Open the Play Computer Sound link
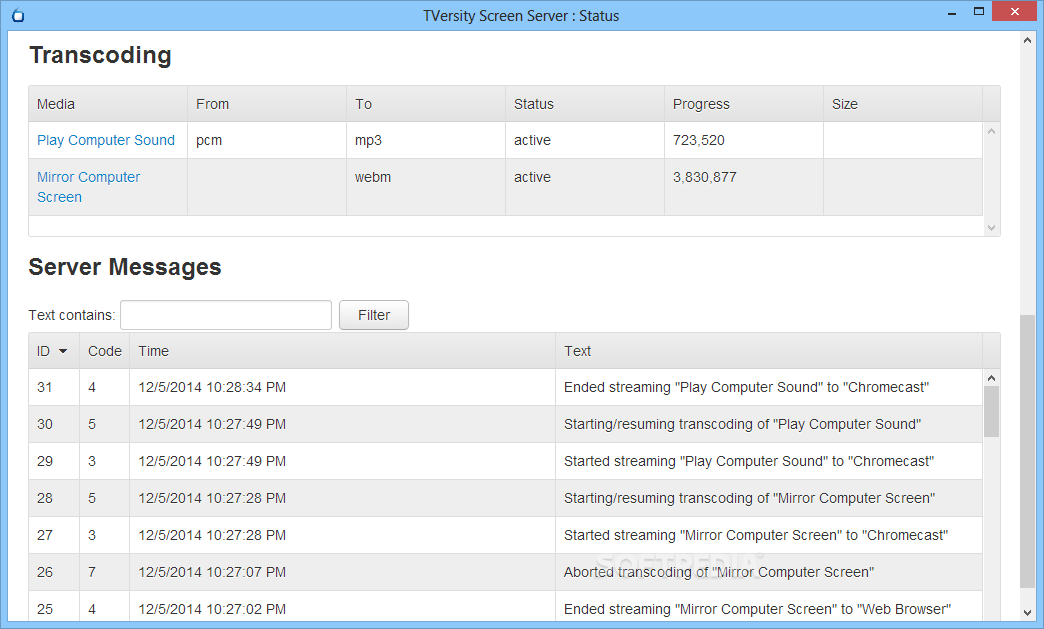The height and width of the screenshot is (629, 1044). 106,140
